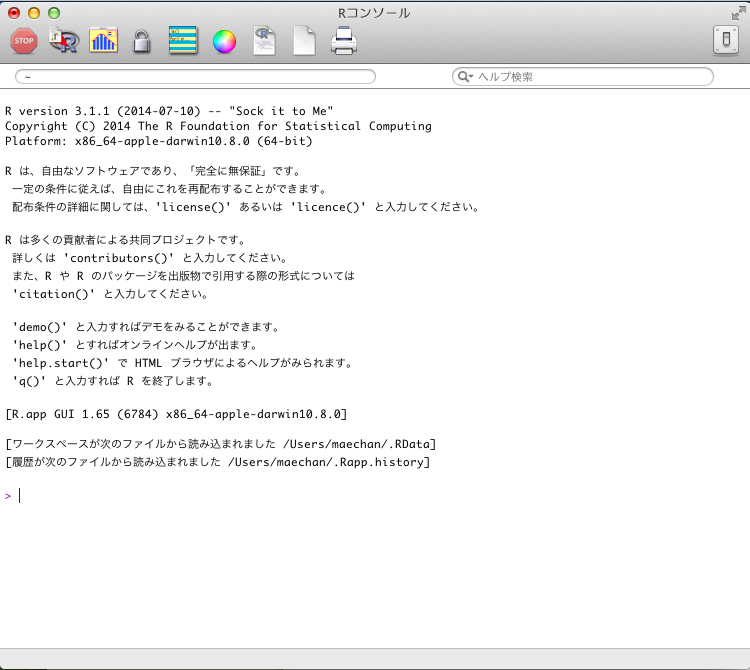750x670 pixels.
Task: Click the 'demo()' text line
Action: [145, 327]
